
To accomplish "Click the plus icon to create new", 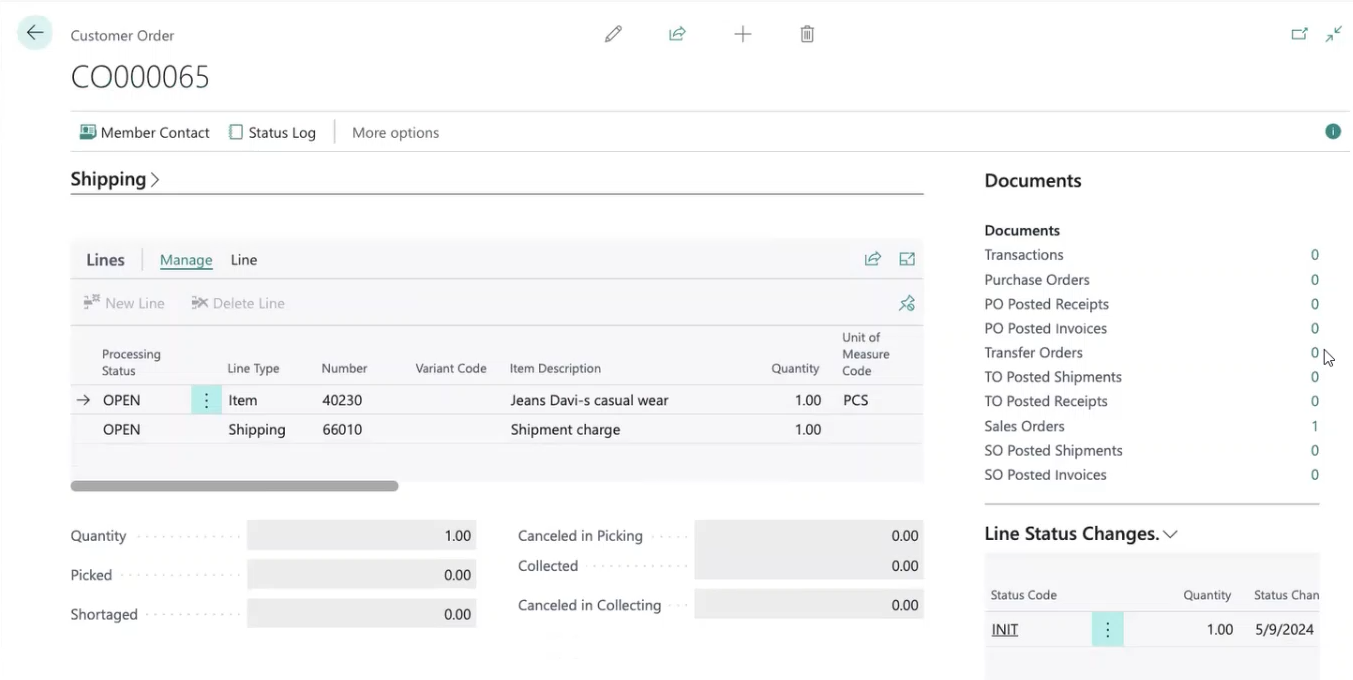I will (742, 34).
